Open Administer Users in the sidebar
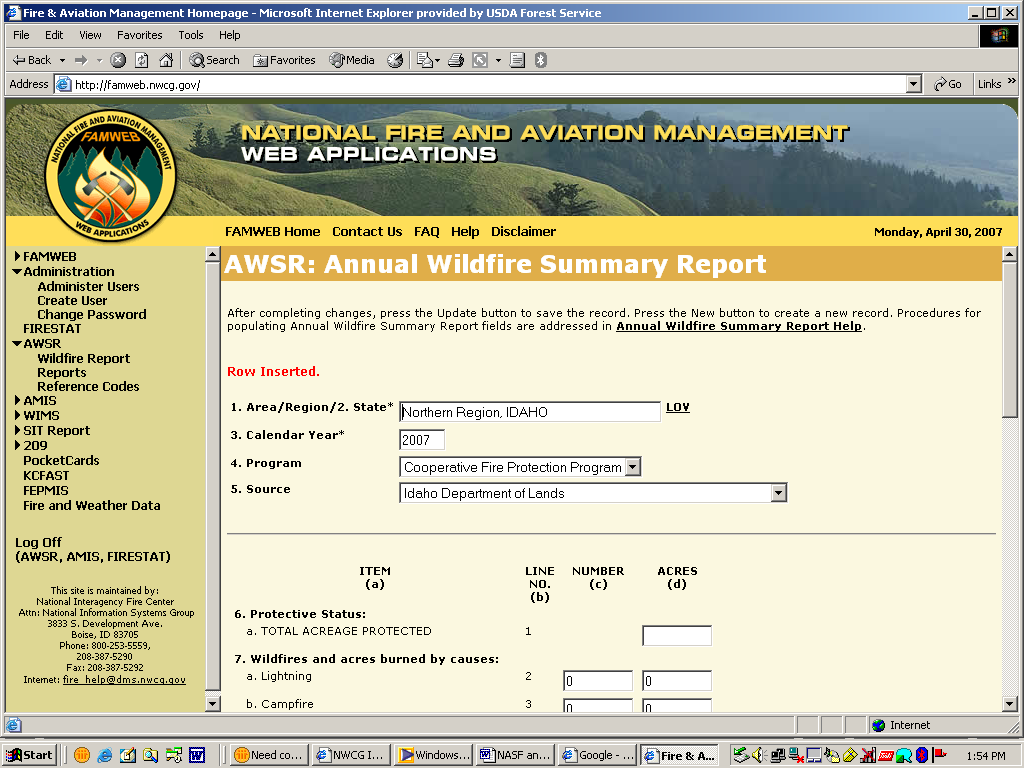 click(x=88, y=286)
